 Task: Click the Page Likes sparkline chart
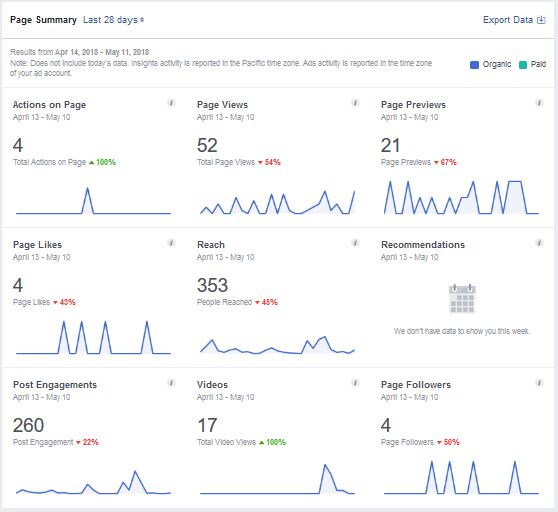pyautogui.click(x=93, y=338)
